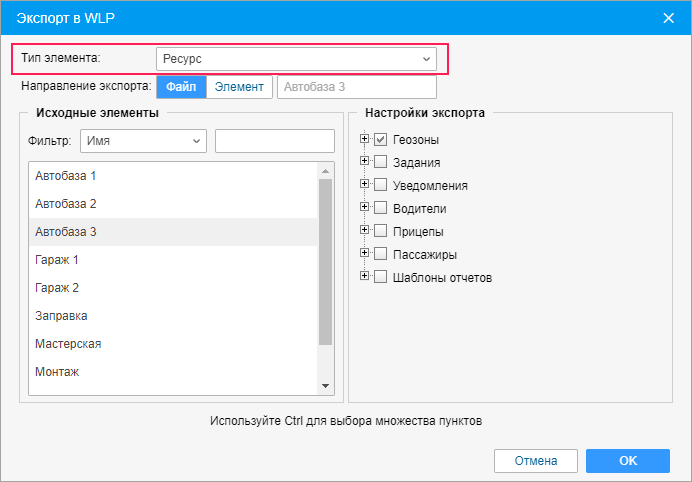Expand the Шаблоны отчетов tree node
The height and width of the screenshot is (482, 692).
(x=365, y=277)
